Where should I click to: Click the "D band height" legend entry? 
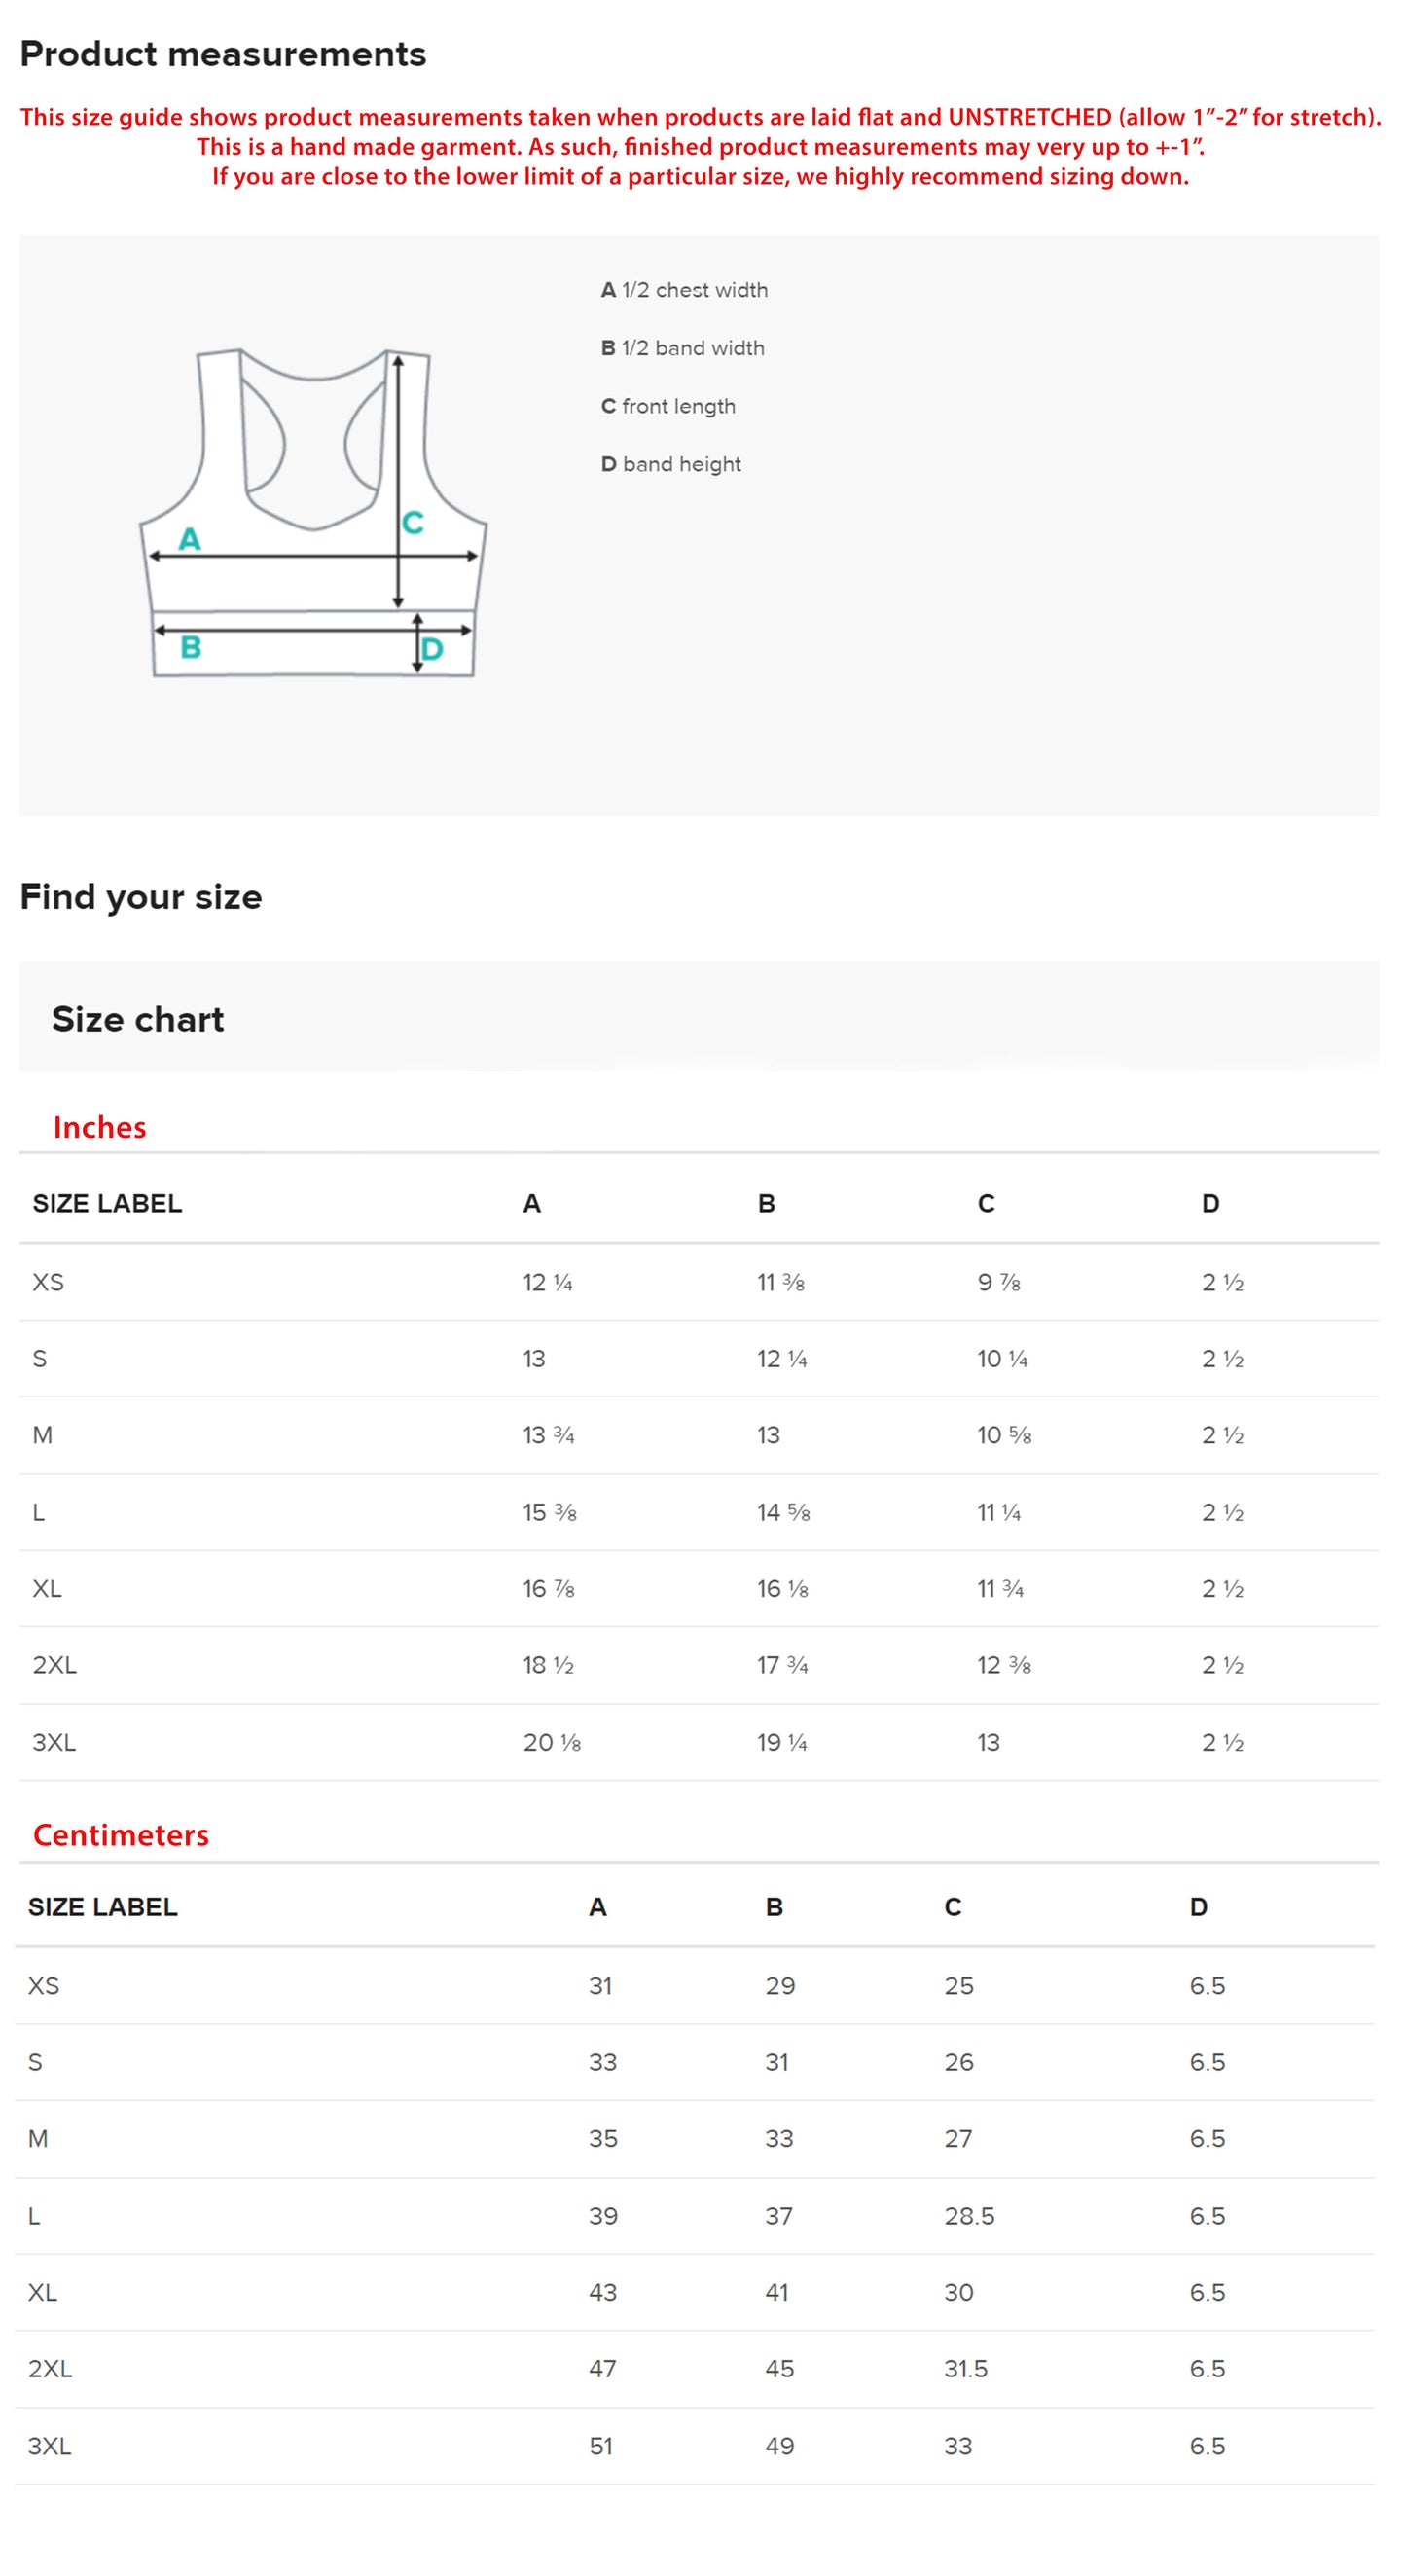(670, 464)
